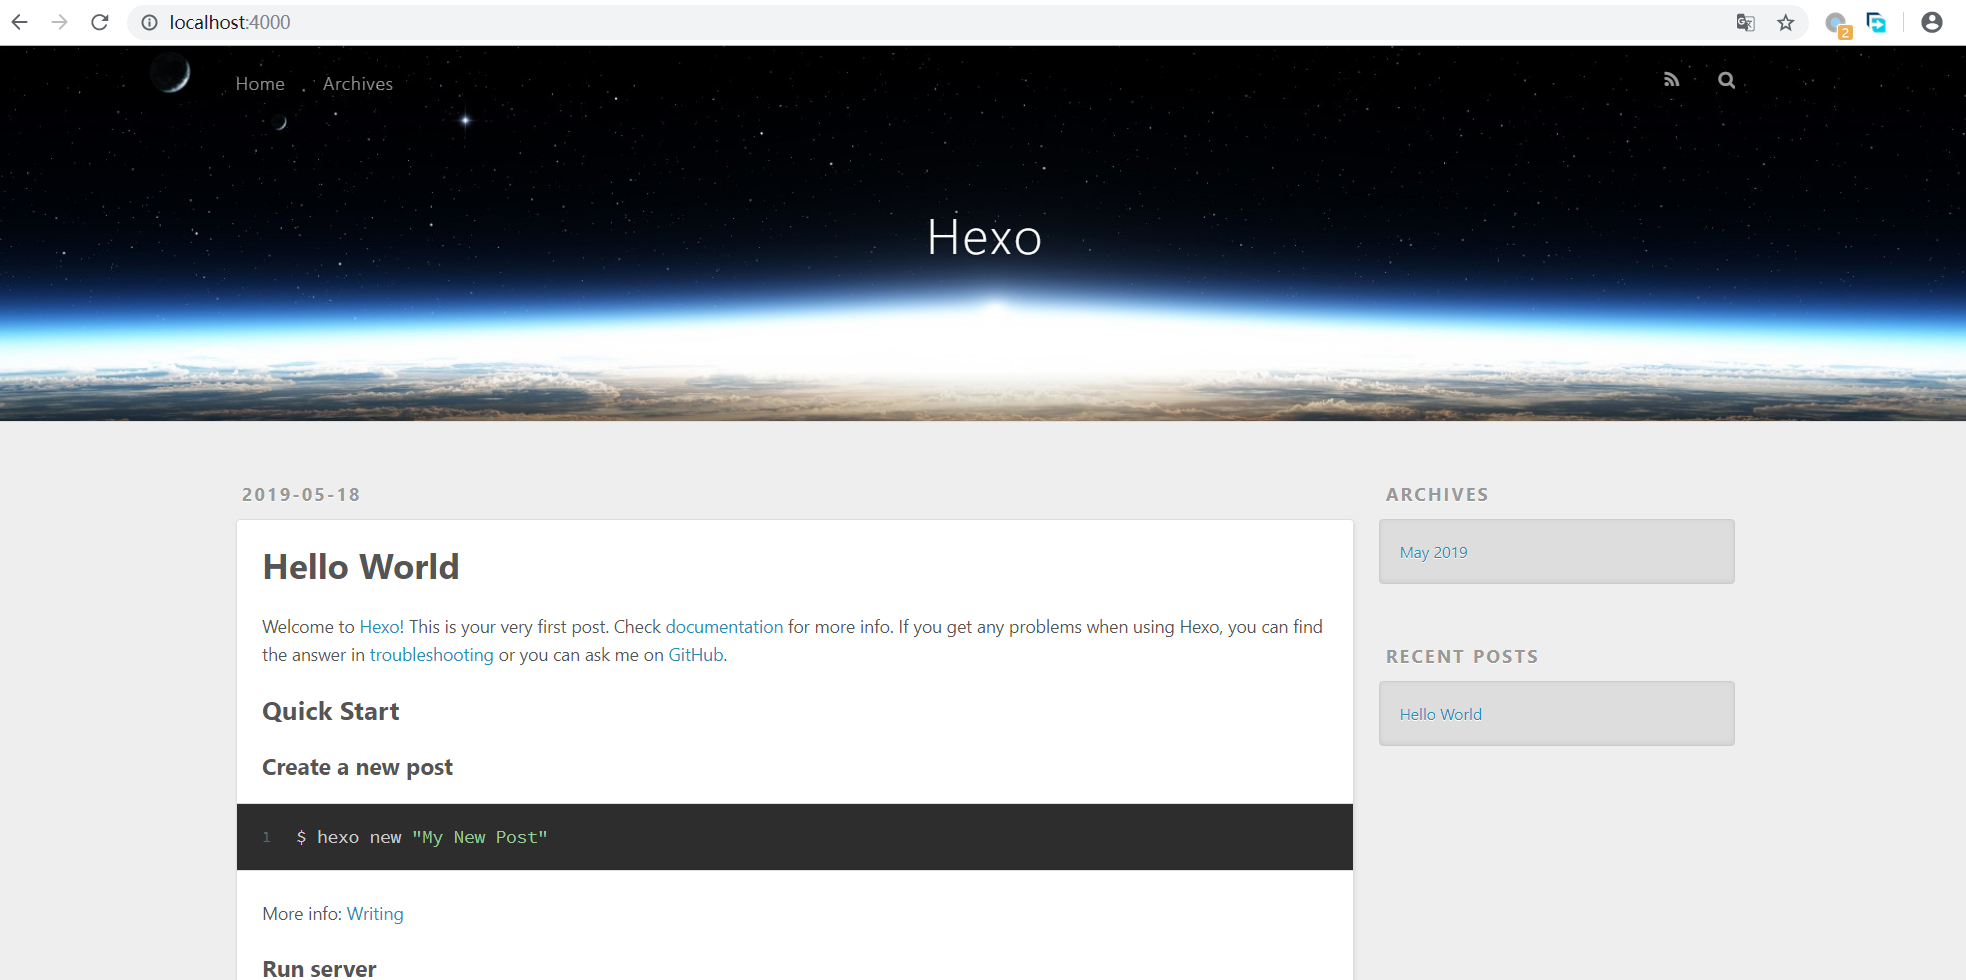Click the browser Forward arrow

[x=60, y=22]
